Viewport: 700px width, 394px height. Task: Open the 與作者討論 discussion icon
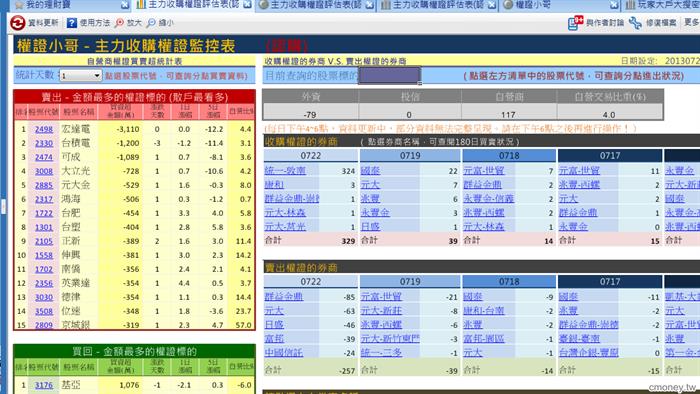(575, 22)
